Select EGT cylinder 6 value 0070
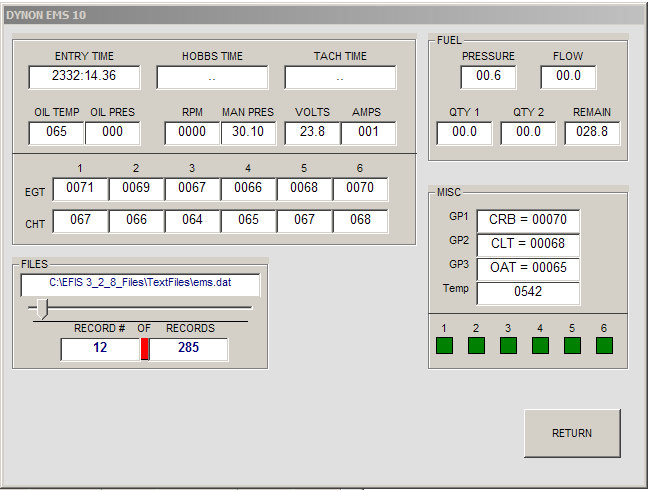This screenshot has width=649, height=490. click(x=360, y=189)
